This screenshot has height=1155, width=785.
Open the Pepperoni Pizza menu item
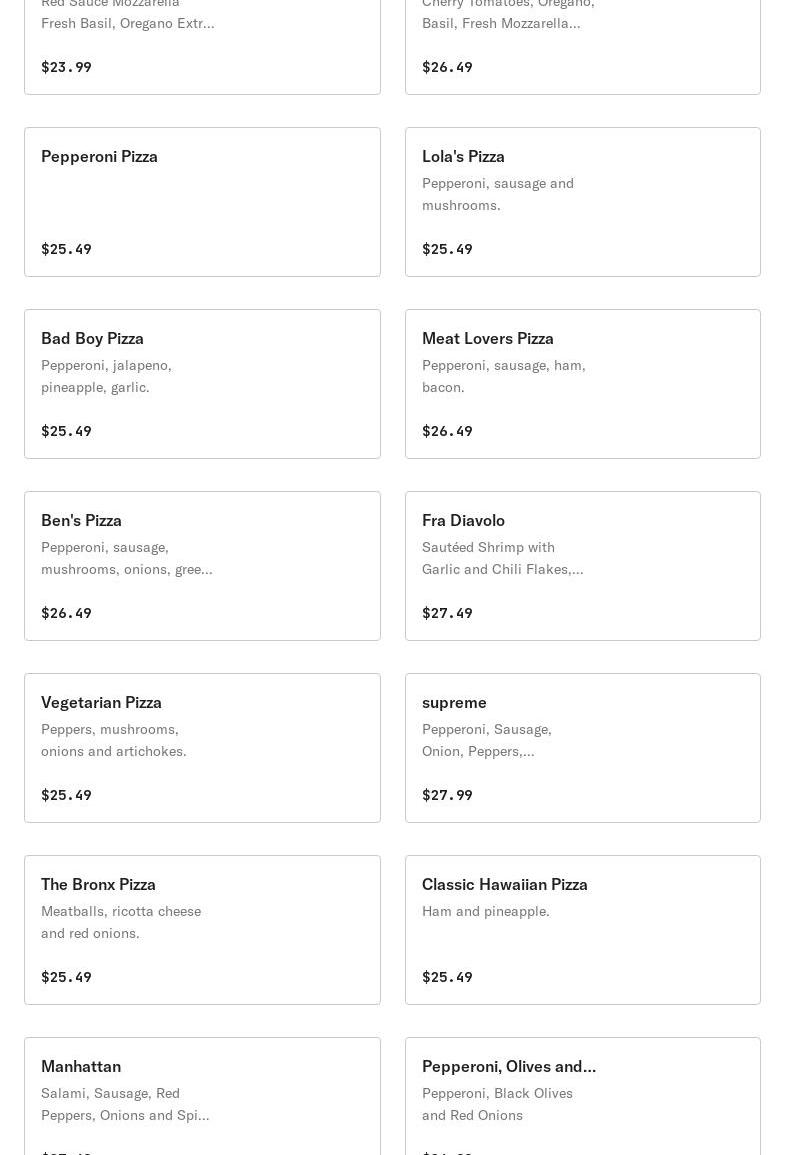(x=202, y=202)
